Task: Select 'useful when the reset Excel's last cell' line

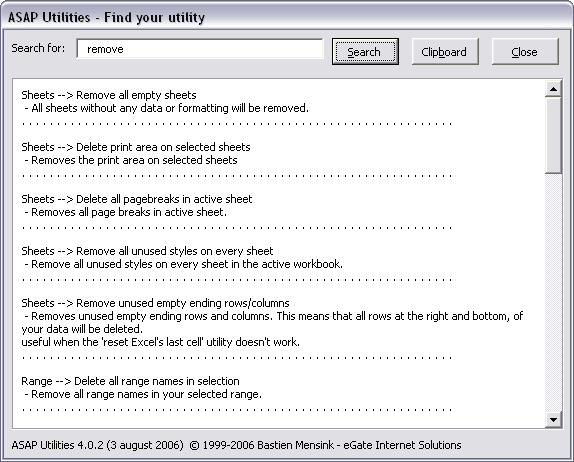Action: point(161,342)
